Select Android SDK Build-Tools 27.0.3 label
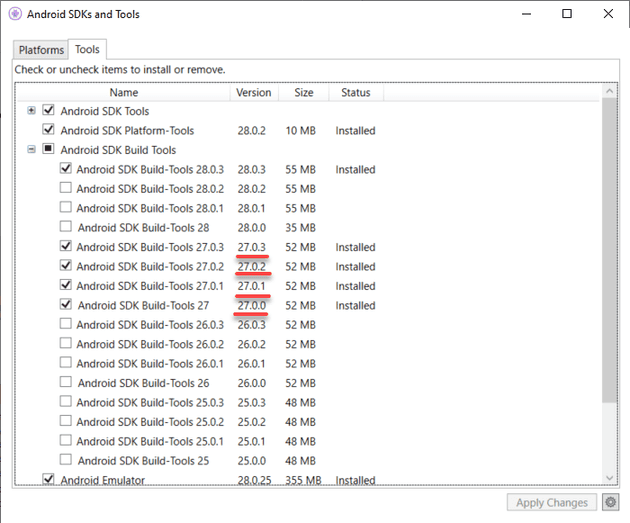This screenshot has width=630, height=523. (150, 247)
